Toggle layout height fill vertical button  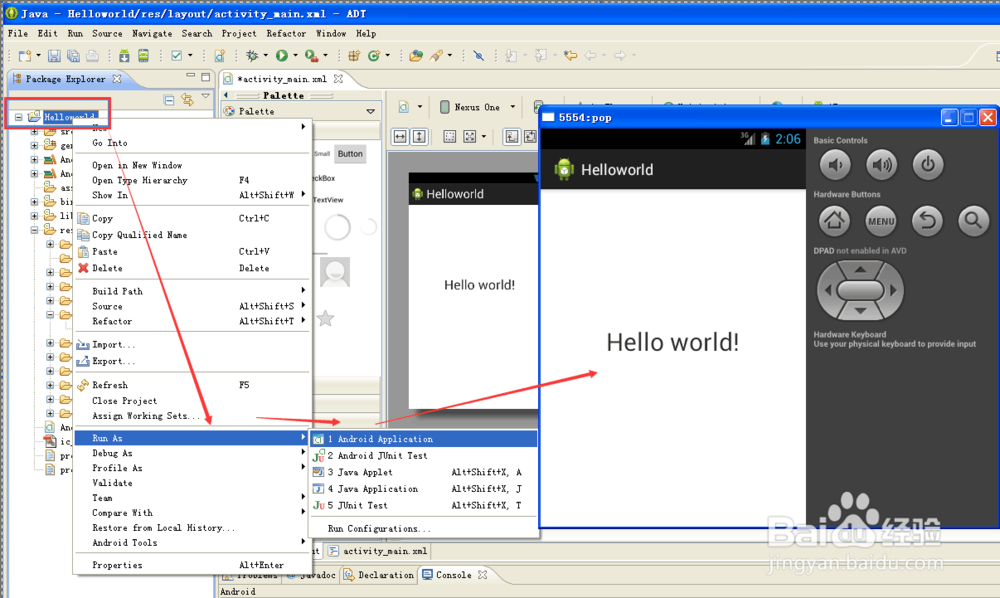(x=419, y=136)
